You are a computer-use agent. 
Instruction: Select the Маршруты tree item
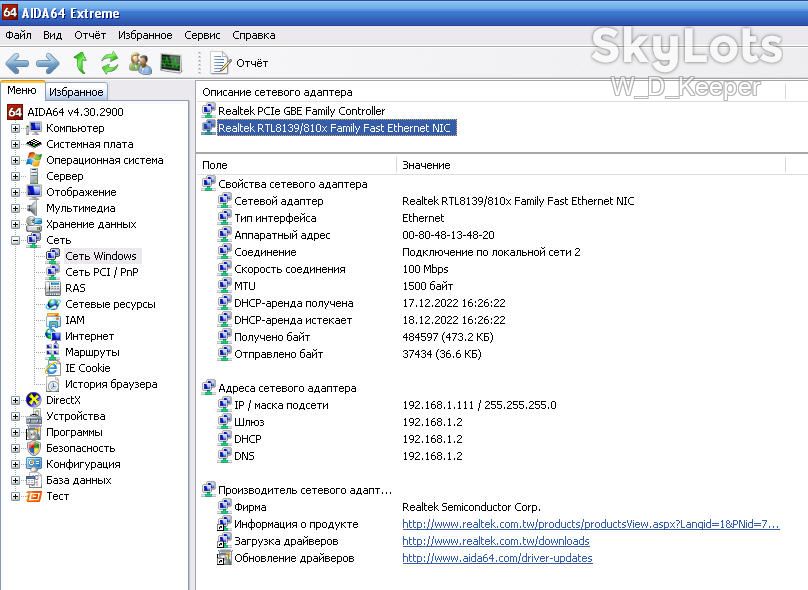(x=92, y=352)
